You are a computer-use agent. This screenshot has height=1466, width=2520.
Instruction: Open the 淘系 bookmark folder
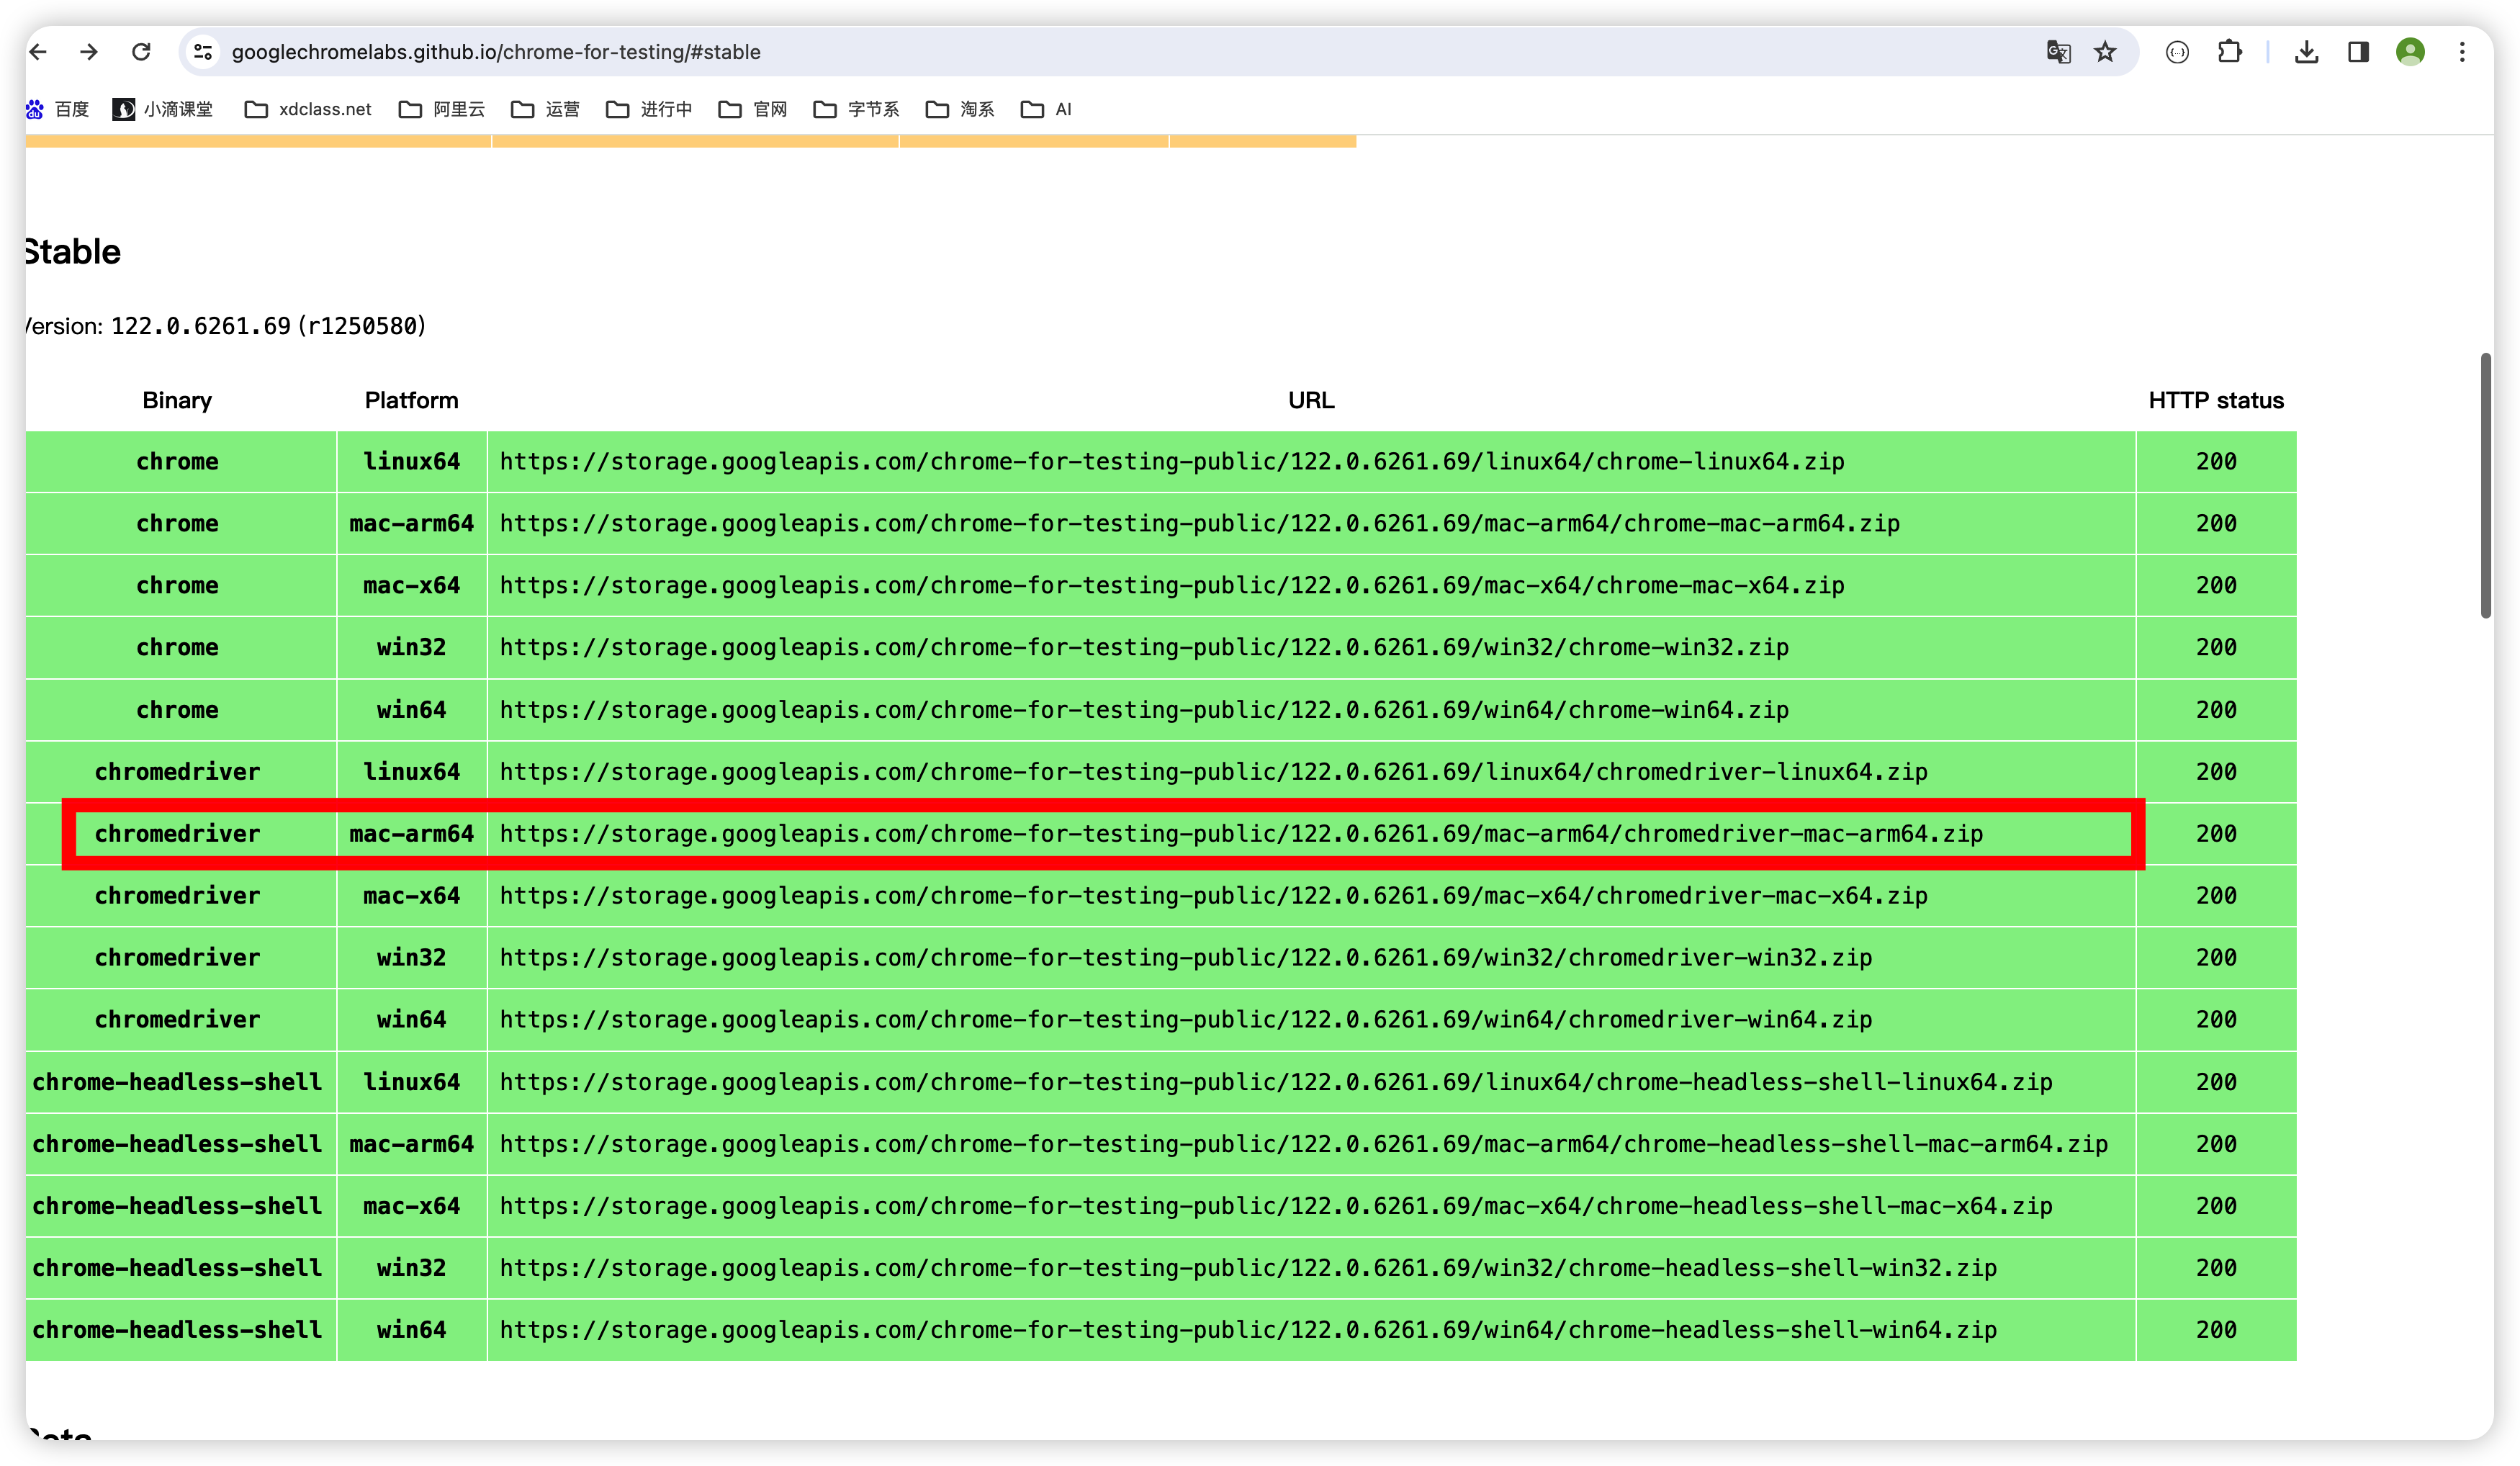click(x=960, y=109)
